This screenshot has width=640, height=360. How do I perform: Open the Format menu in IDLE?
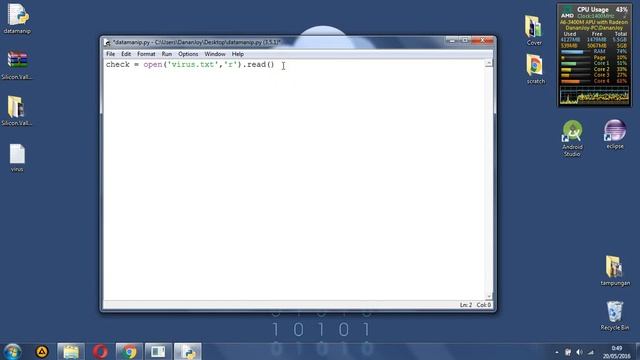(146, 54)
